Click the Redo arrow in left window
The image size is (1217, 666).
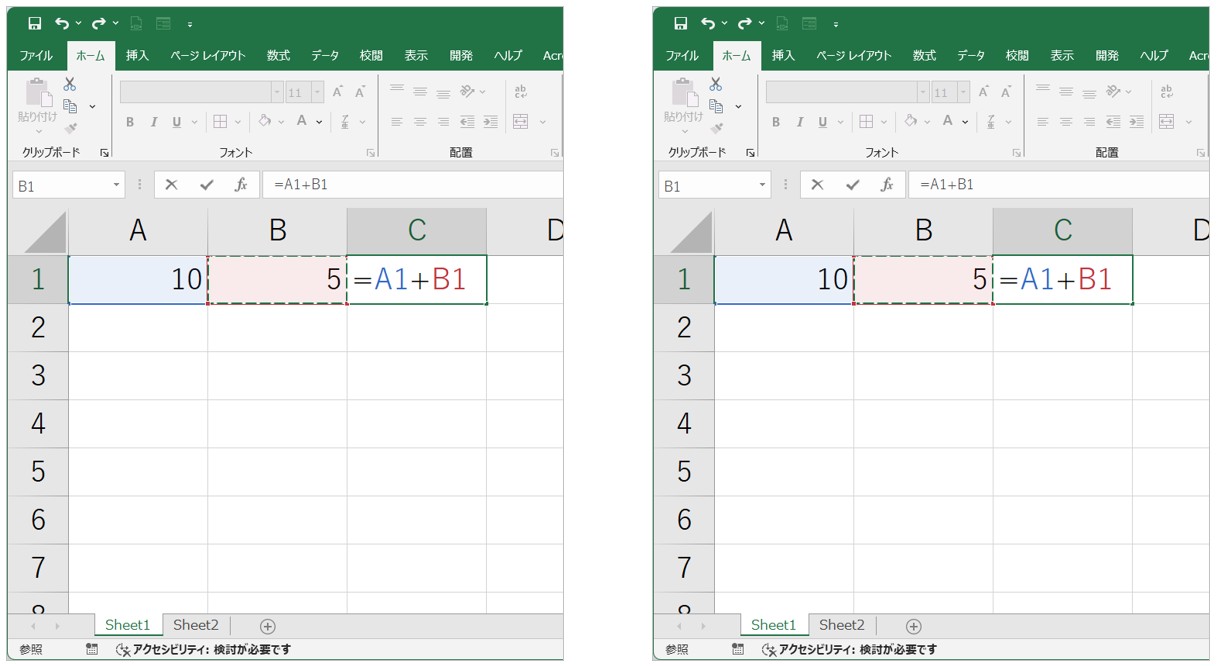click(99, 22)
